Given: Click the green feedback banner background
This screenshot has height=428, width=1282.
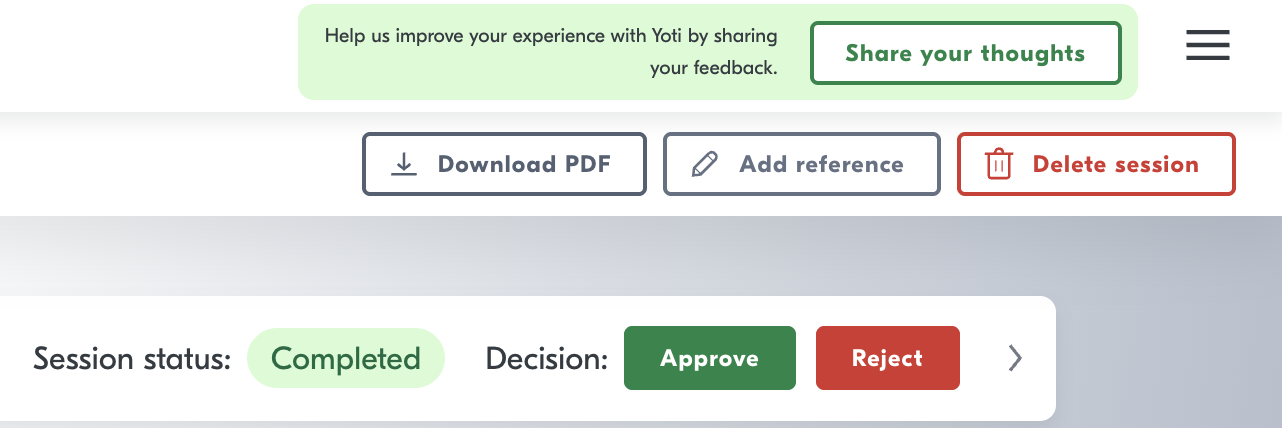Looking at the screenshot, I should click(1130, 85).
